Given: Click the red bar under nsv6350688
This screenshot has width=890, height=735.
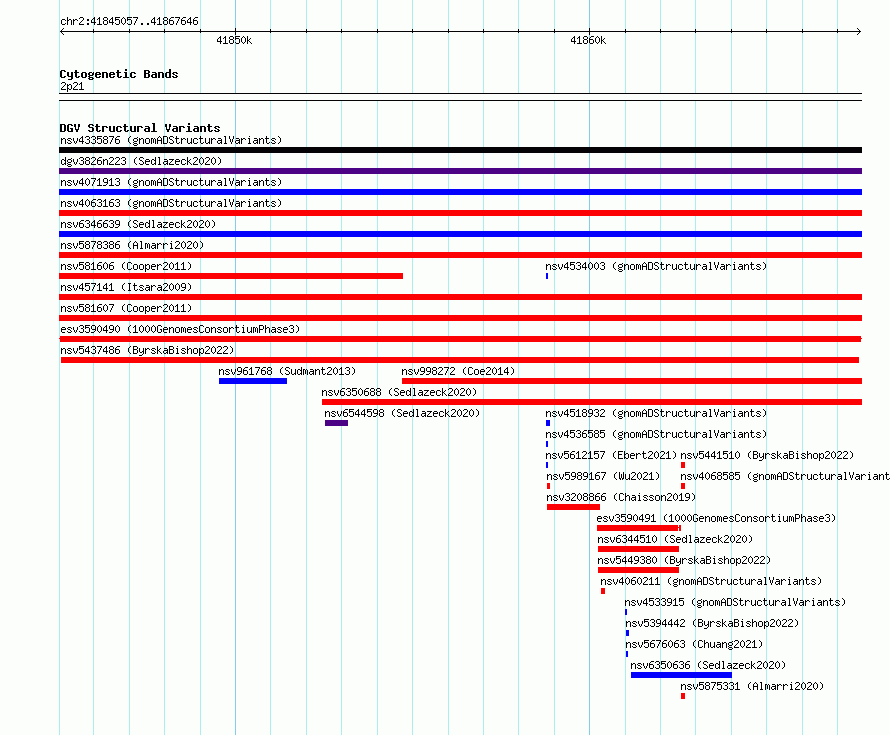Looking at the screenshot, I should 592,402.
